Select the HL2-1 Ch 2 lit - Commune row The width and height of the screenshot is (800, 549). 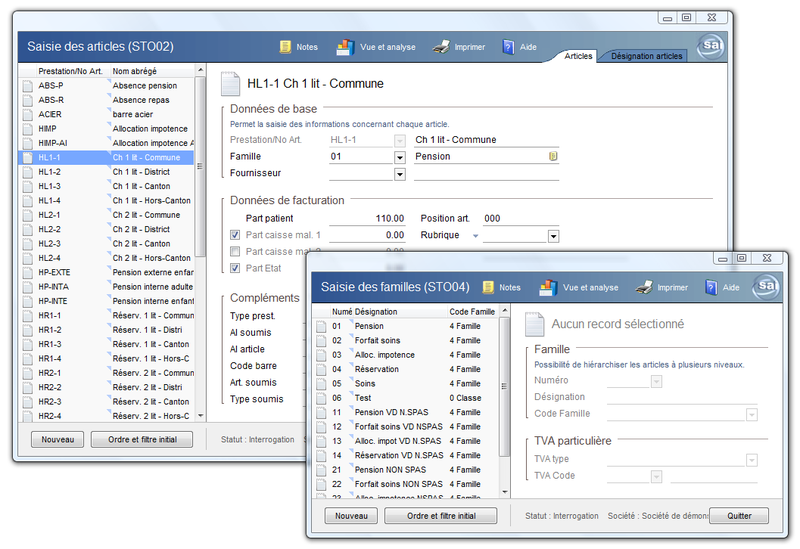(110, 215)
